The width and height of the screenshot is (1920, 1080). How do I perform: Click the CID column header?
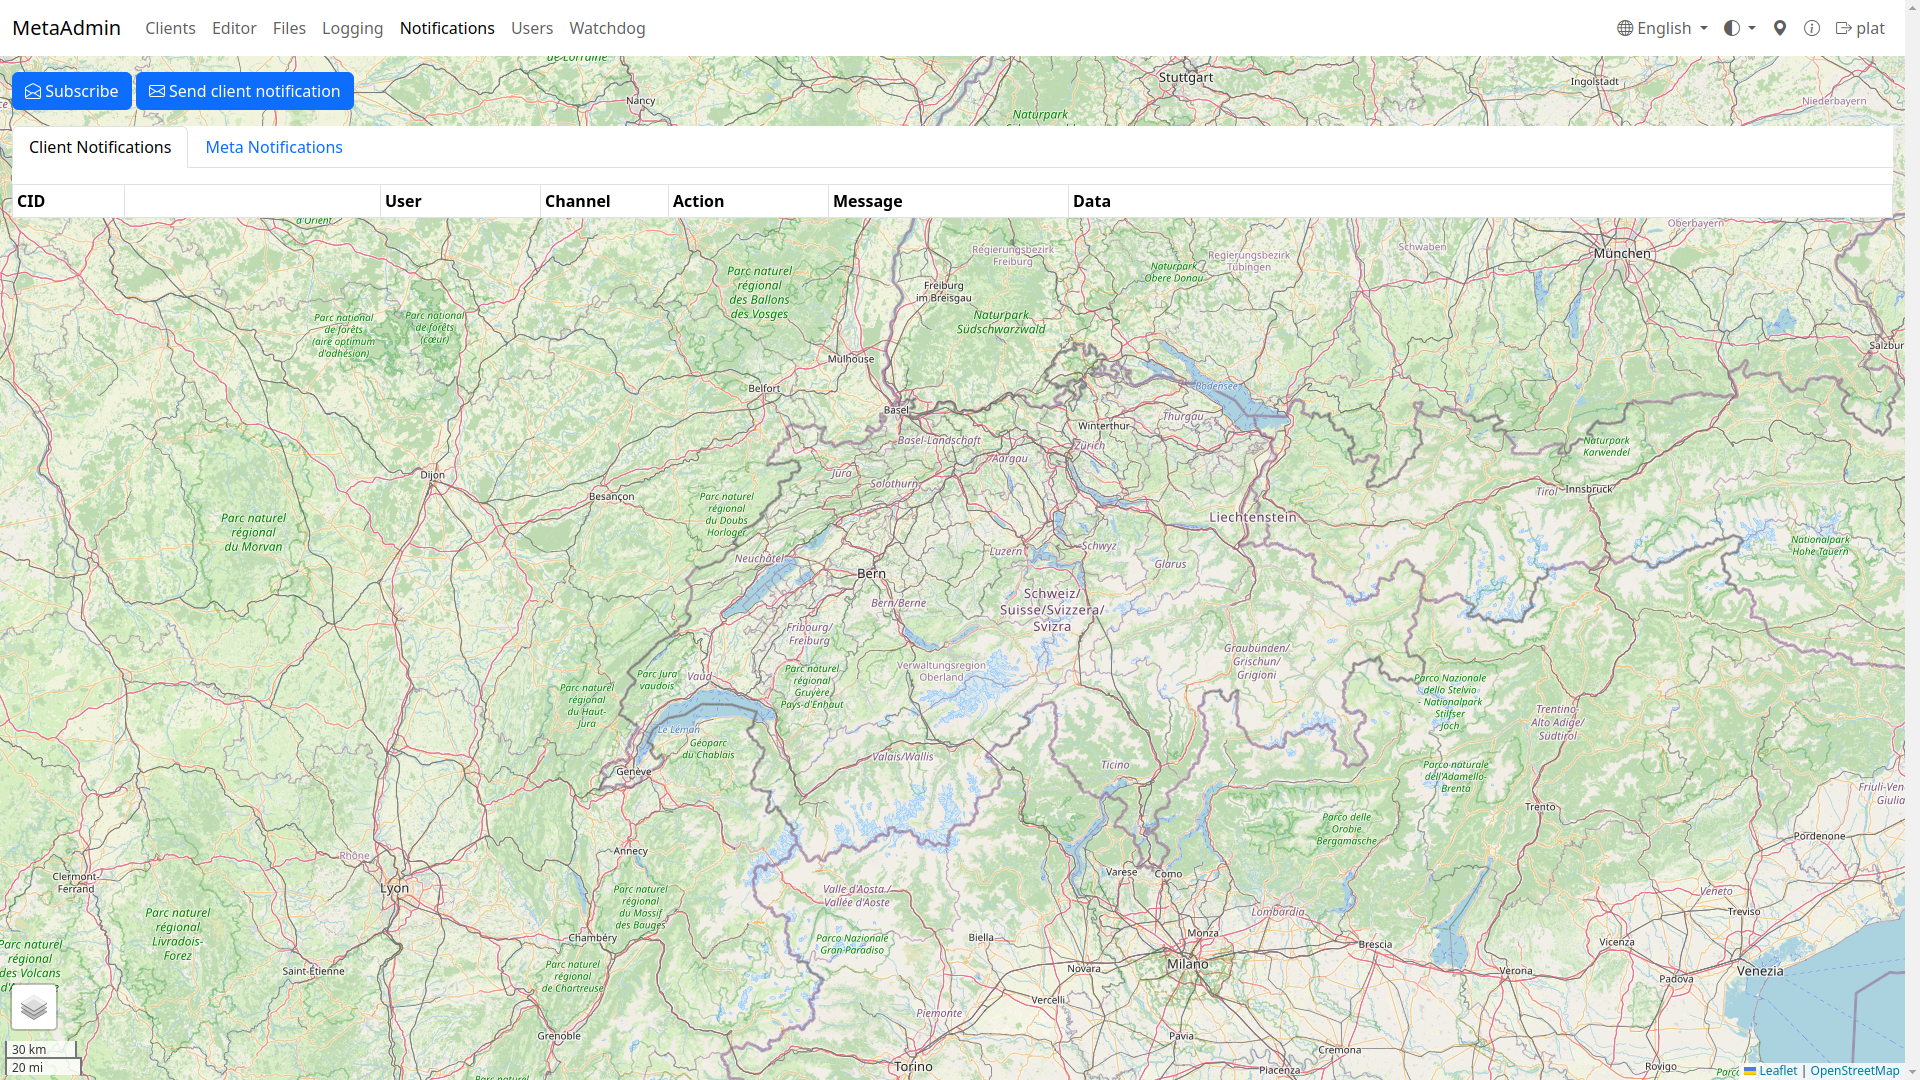click(31, 201)
